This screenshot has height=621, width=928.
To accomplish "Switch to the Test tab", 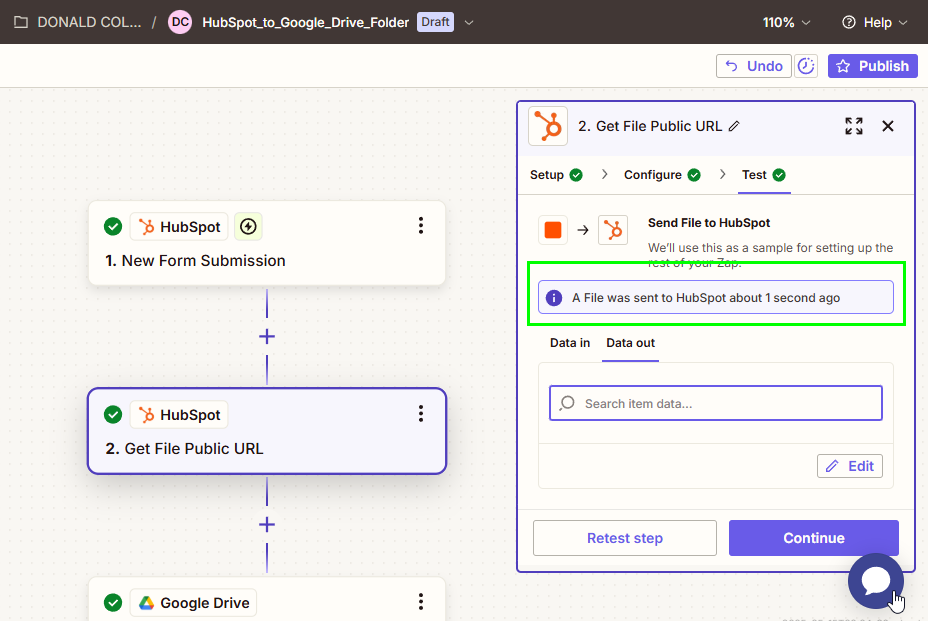I will pos(763,175).
